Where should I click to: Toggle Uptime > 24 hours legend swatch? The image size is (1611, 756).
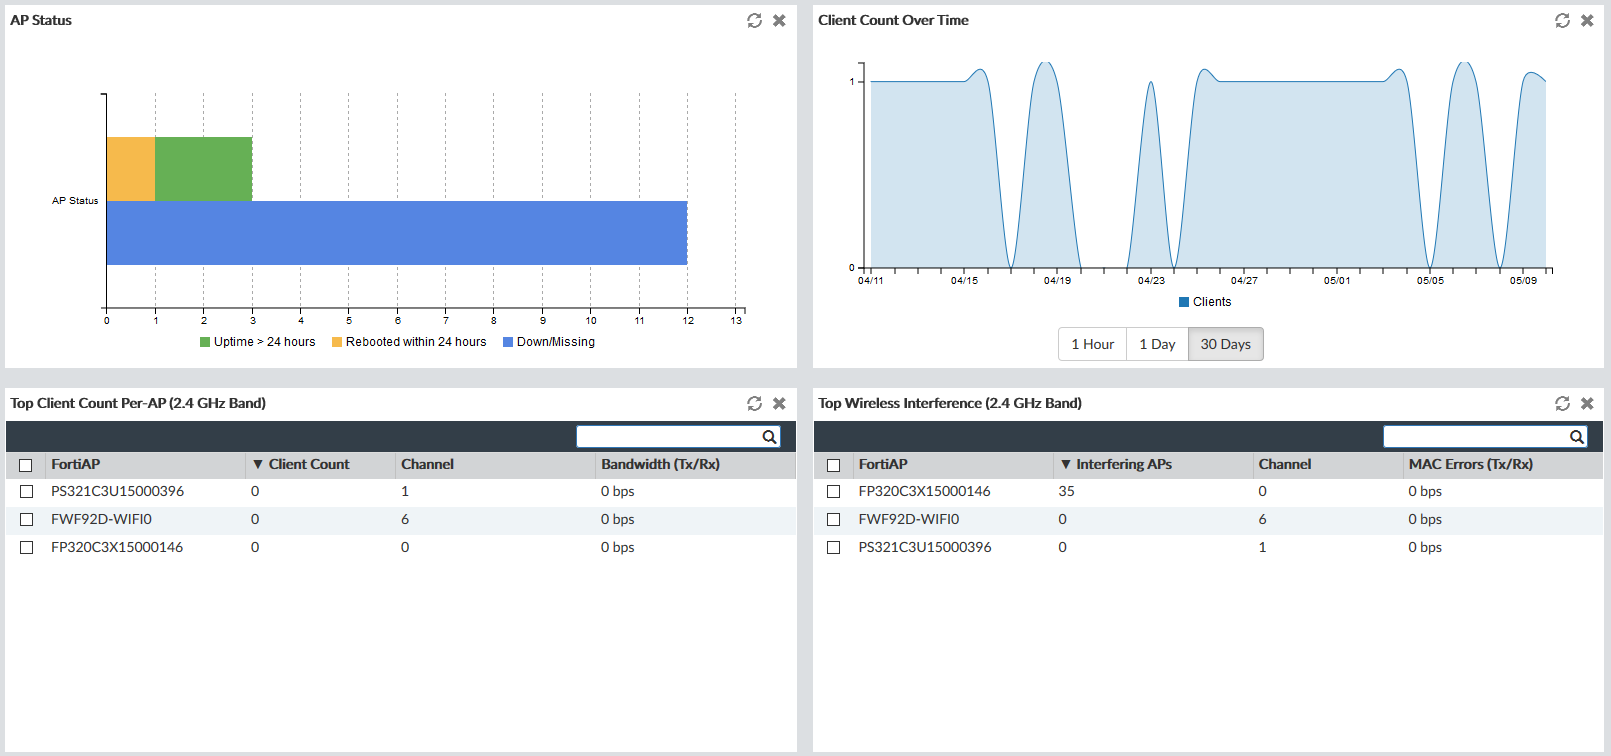pyautogui.click(x=205, y=342)
